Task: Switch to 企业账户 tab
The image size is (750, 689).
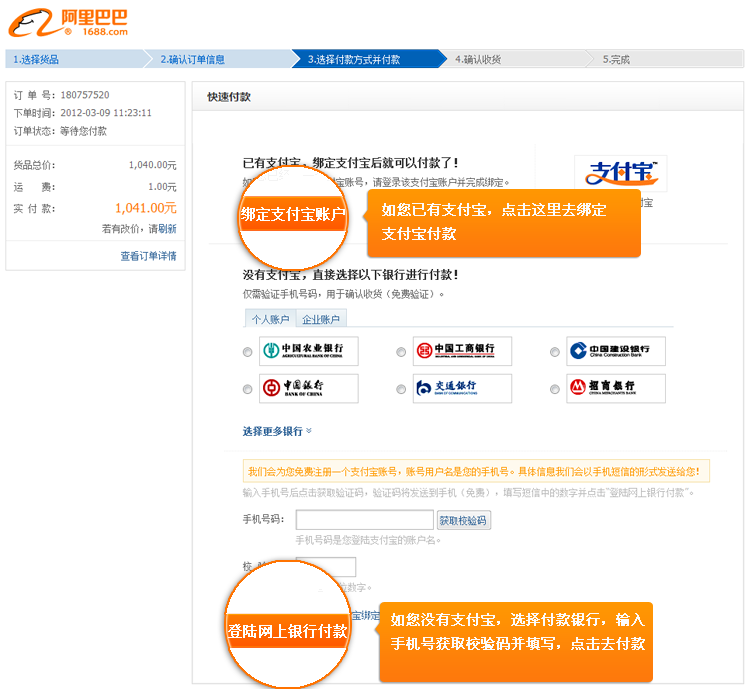Action: [321, 319]
